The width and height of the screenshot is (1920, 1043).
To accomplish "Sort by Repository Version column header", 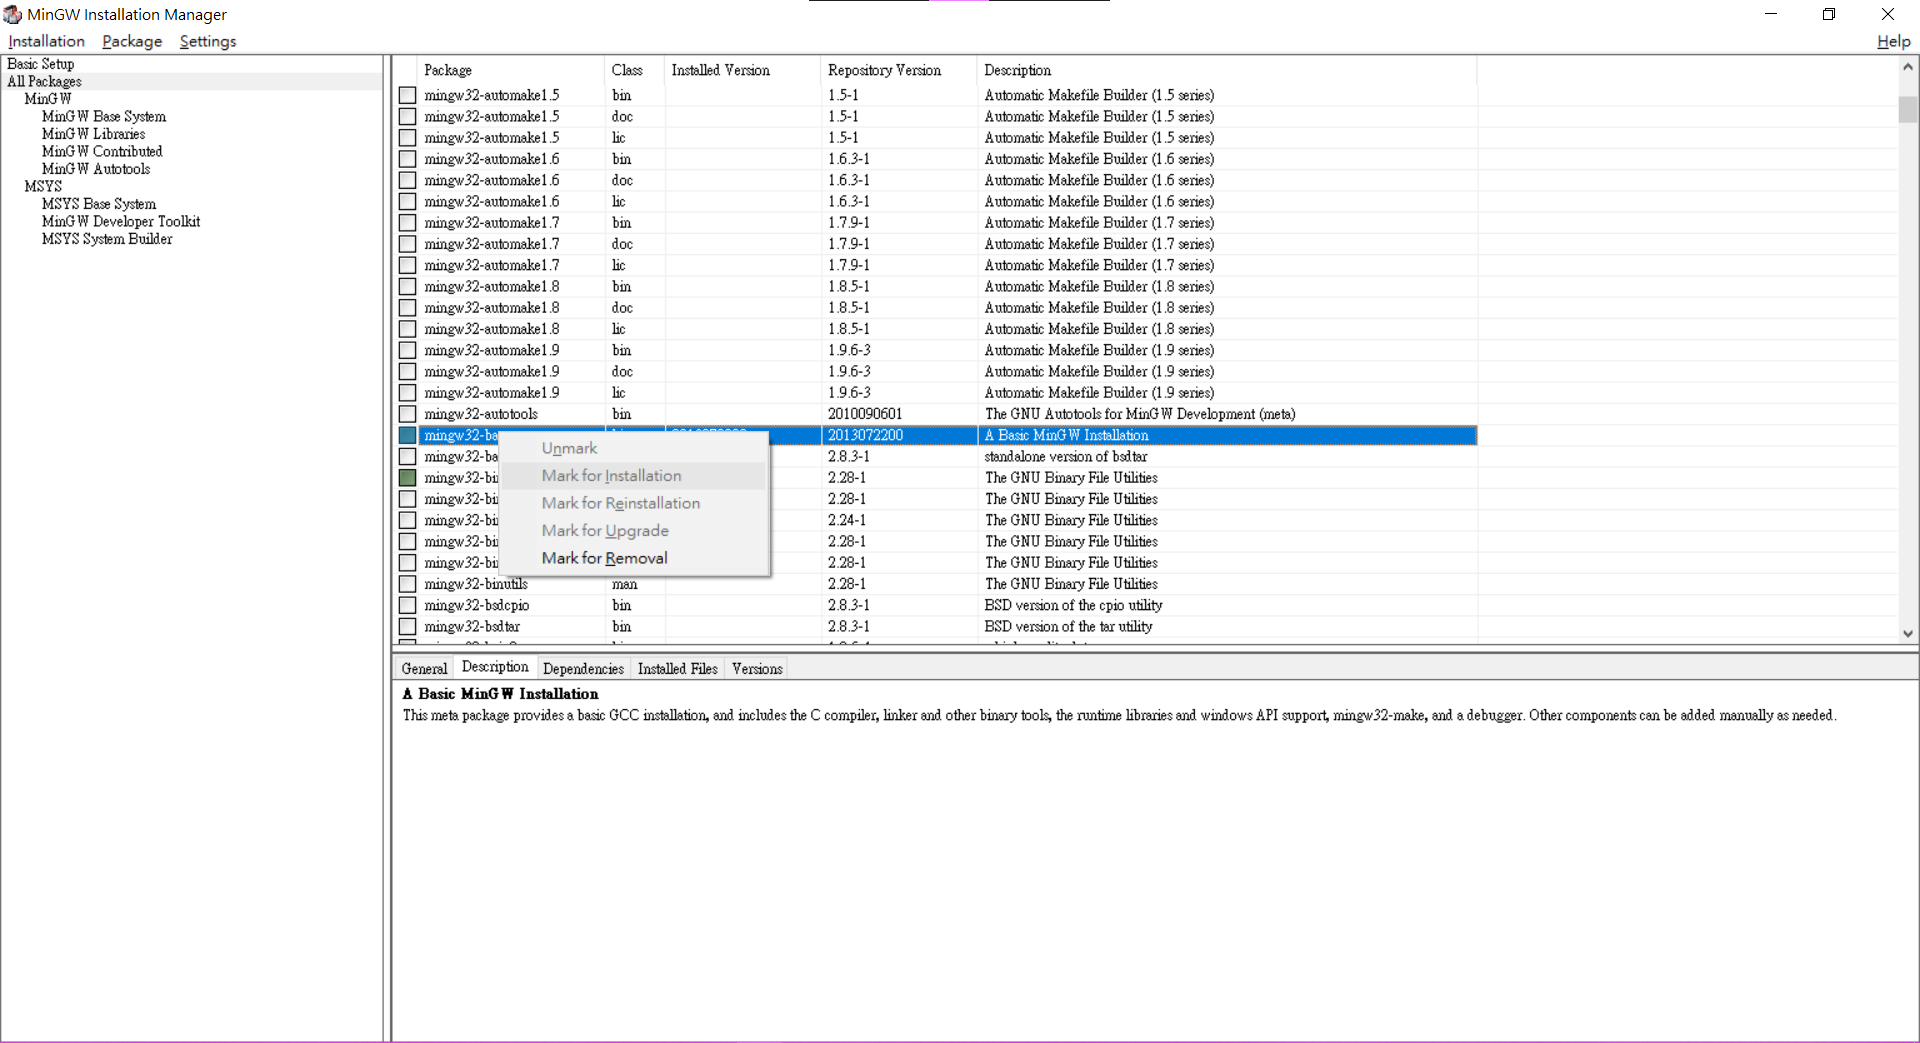I will click(x=884, y=70).
